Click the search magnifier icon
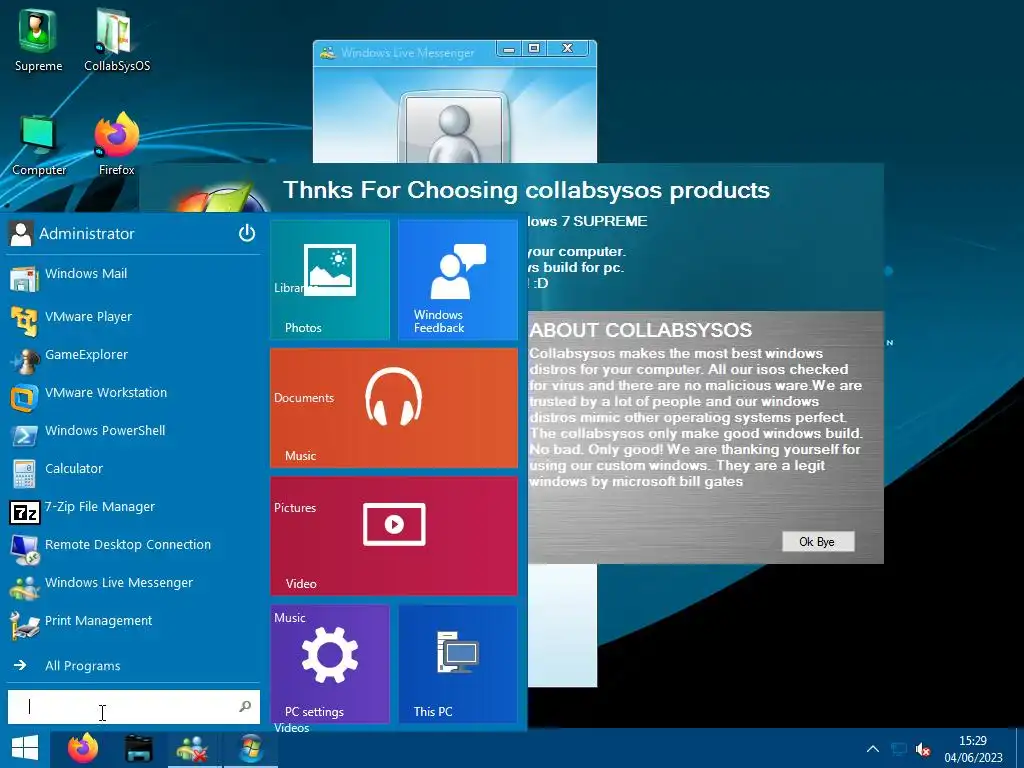This screenshot has width=1024, height=768. 245,706
